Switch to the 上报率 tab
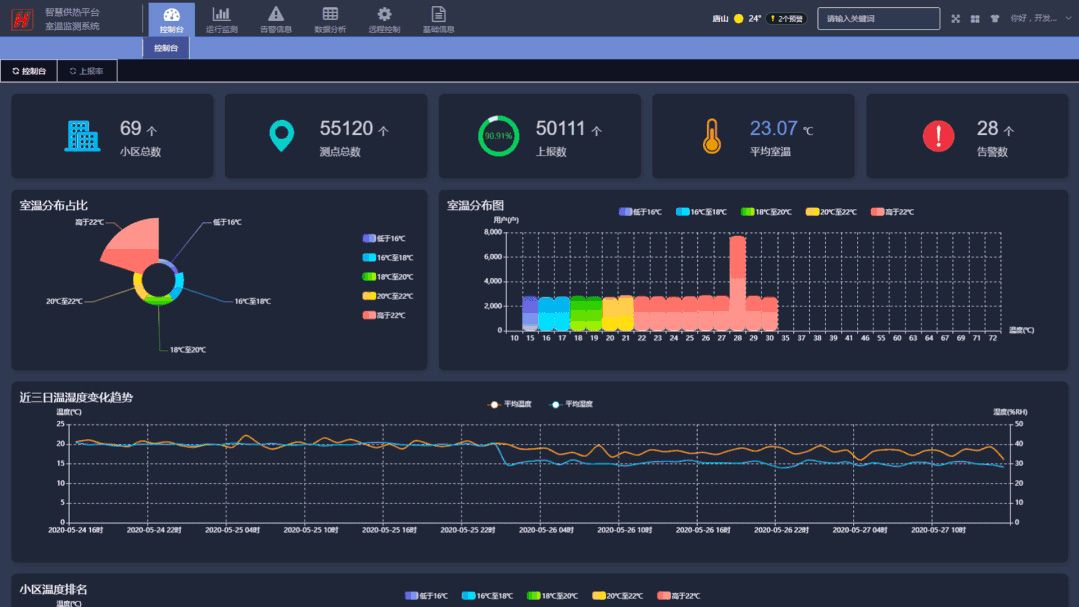Screen dimensions: 1079x607 [87, 71]
